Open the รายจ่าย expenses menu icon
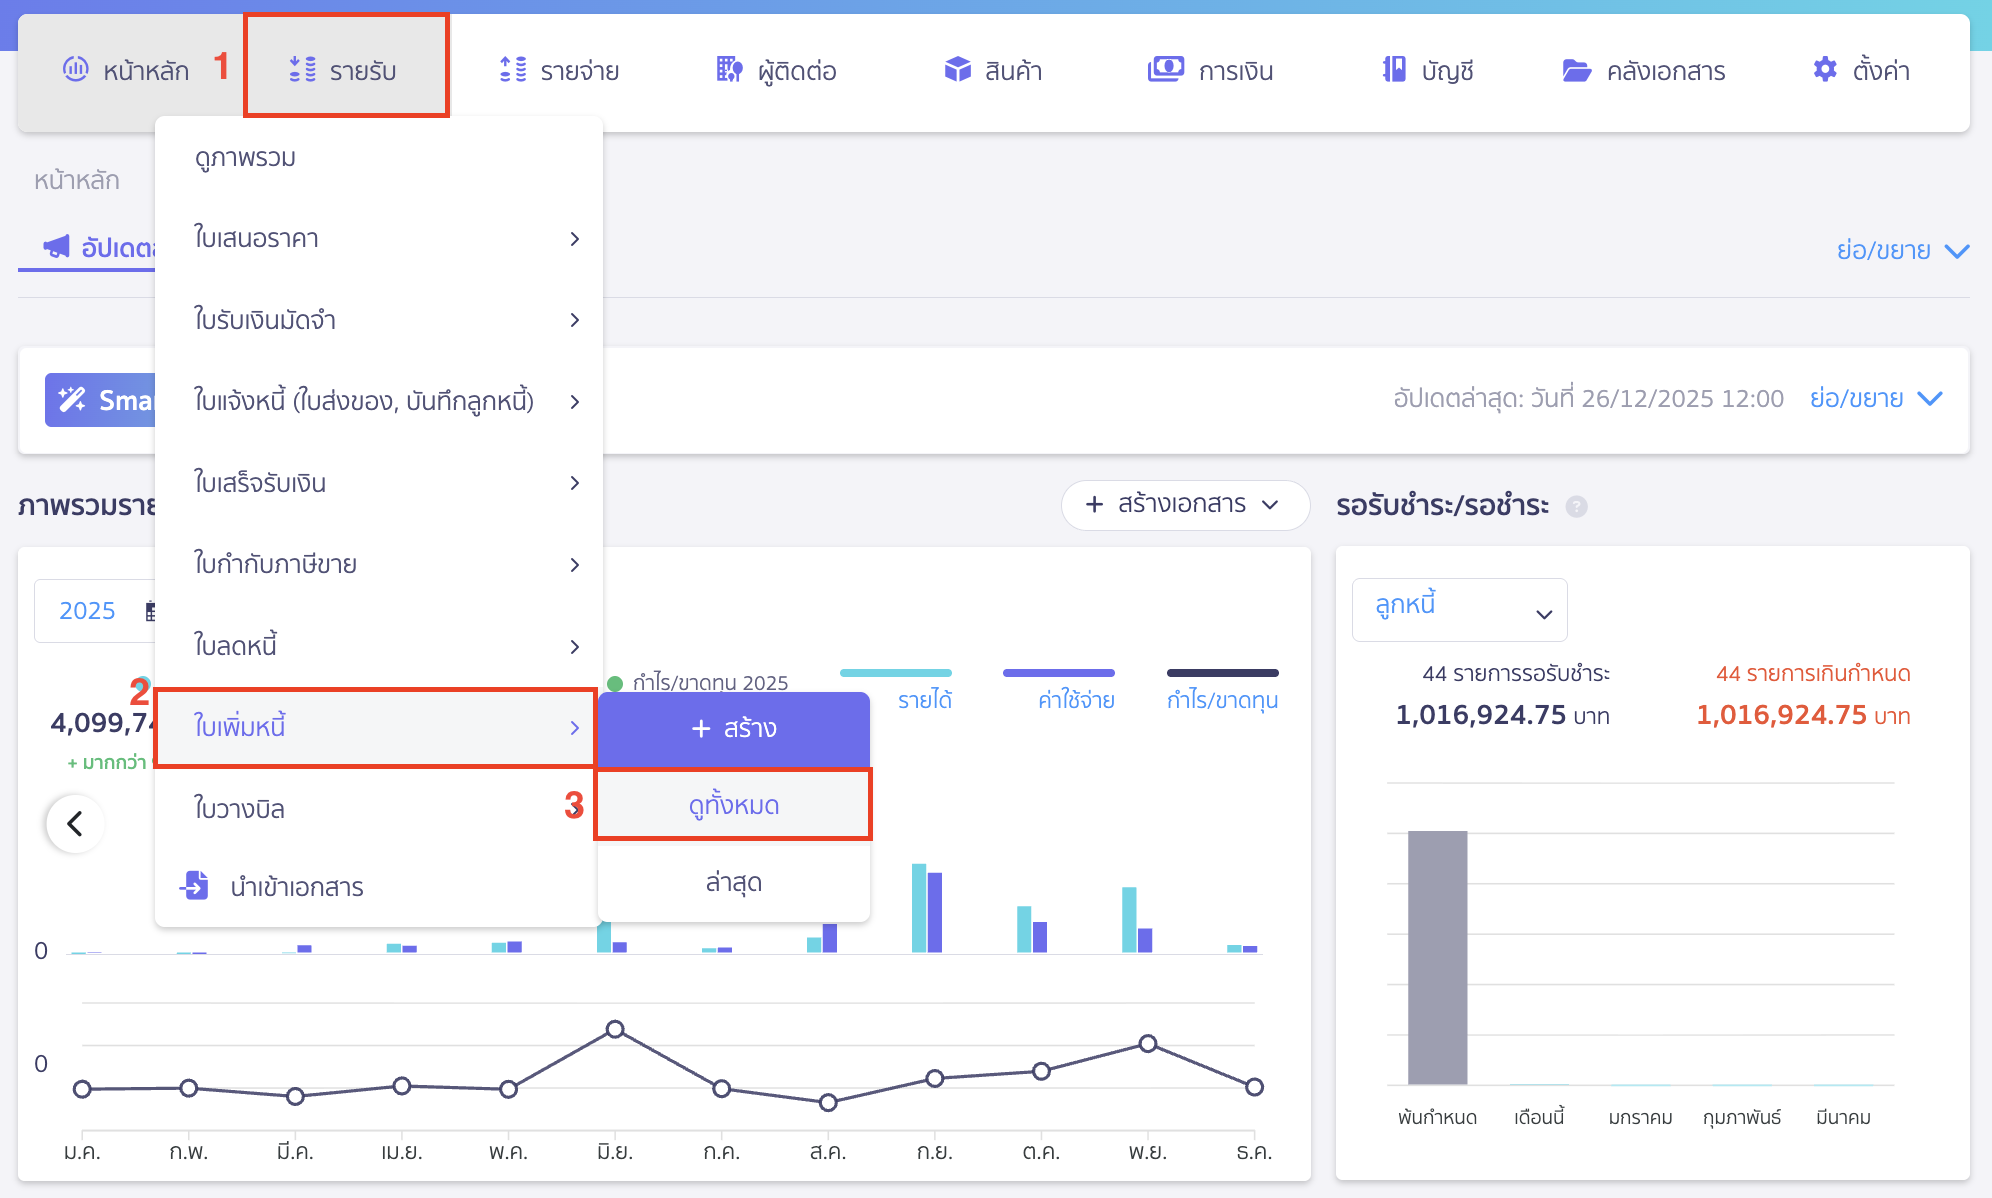 coord(513,70)
